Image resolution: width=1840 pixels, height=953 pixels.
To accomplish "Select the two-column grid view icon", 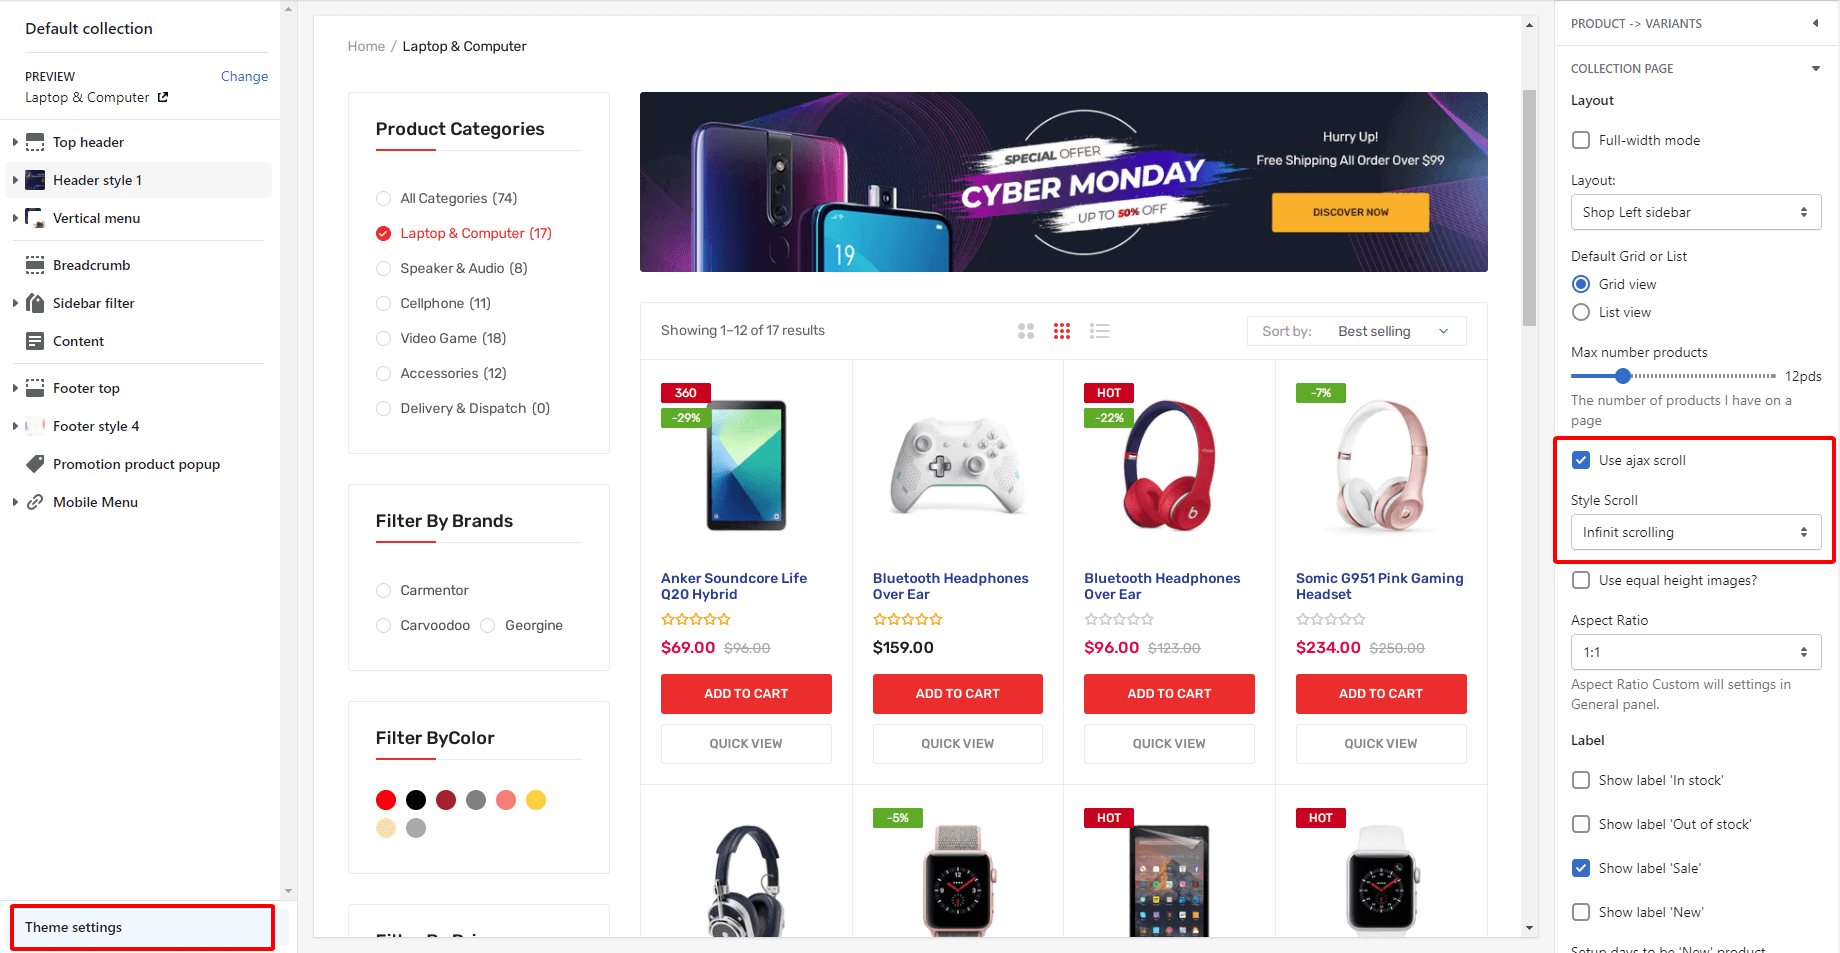I will (x=1026, y=331).
